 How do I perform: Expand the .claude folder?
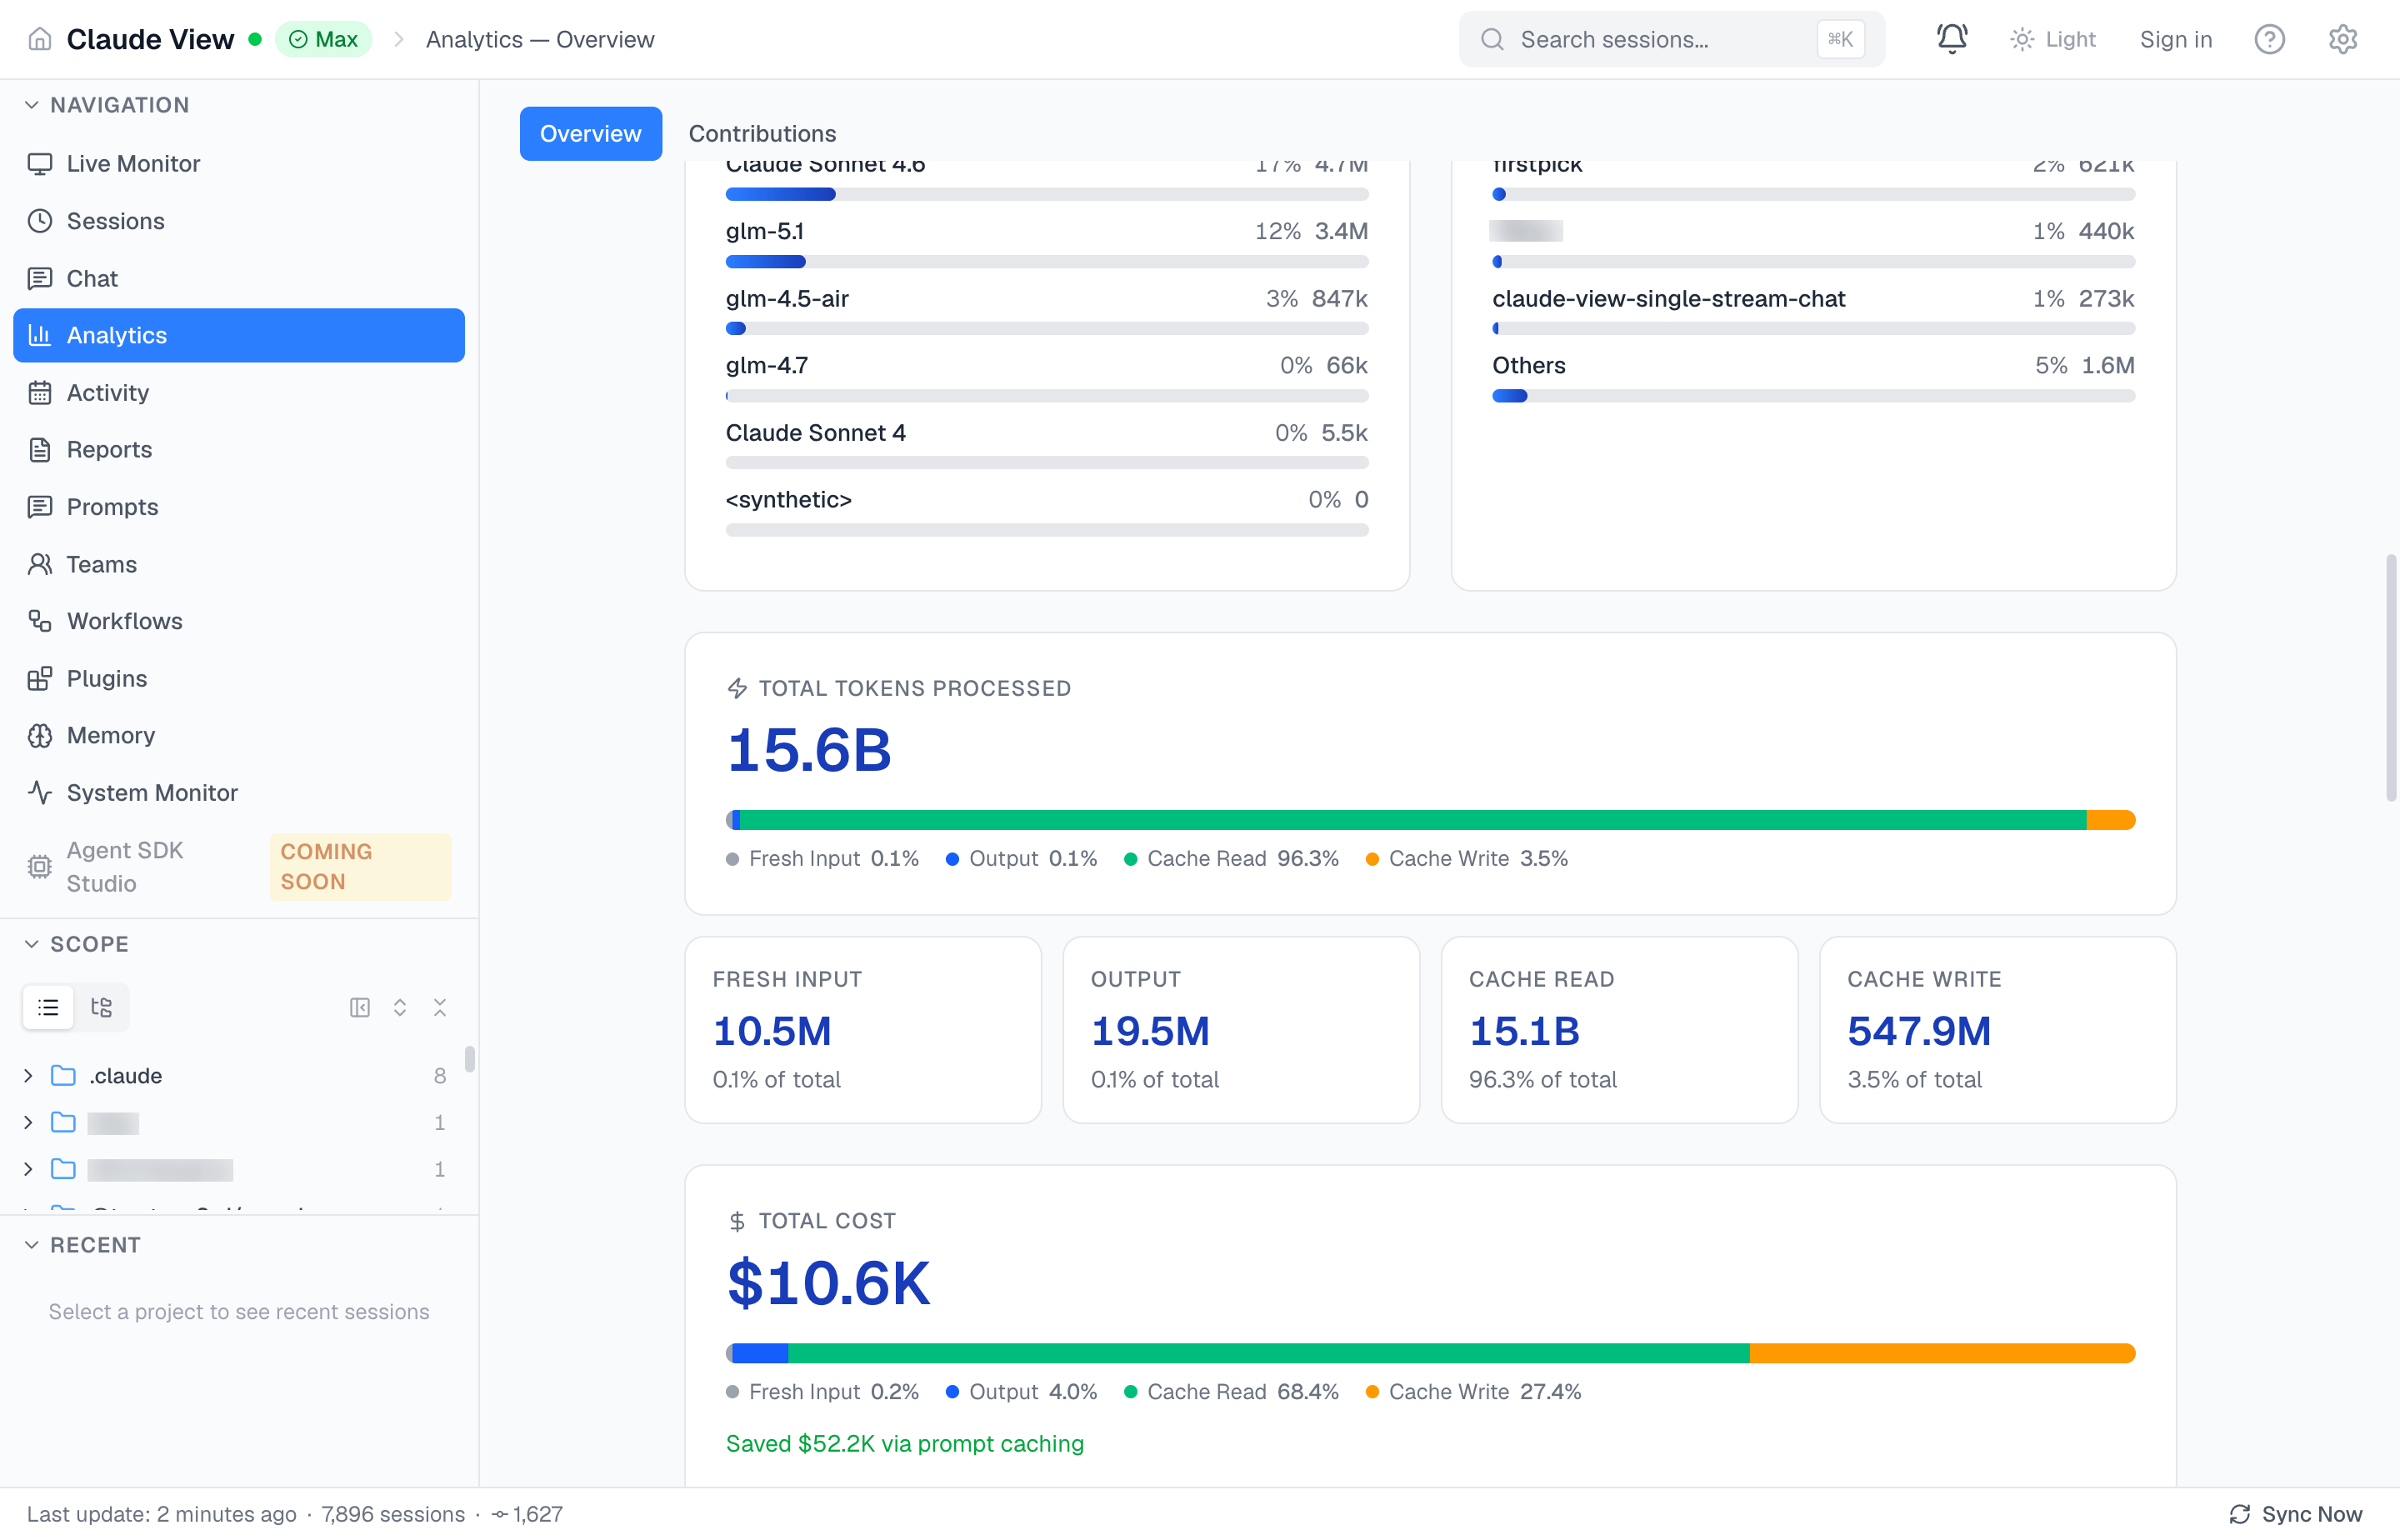tap(28, 1075)
